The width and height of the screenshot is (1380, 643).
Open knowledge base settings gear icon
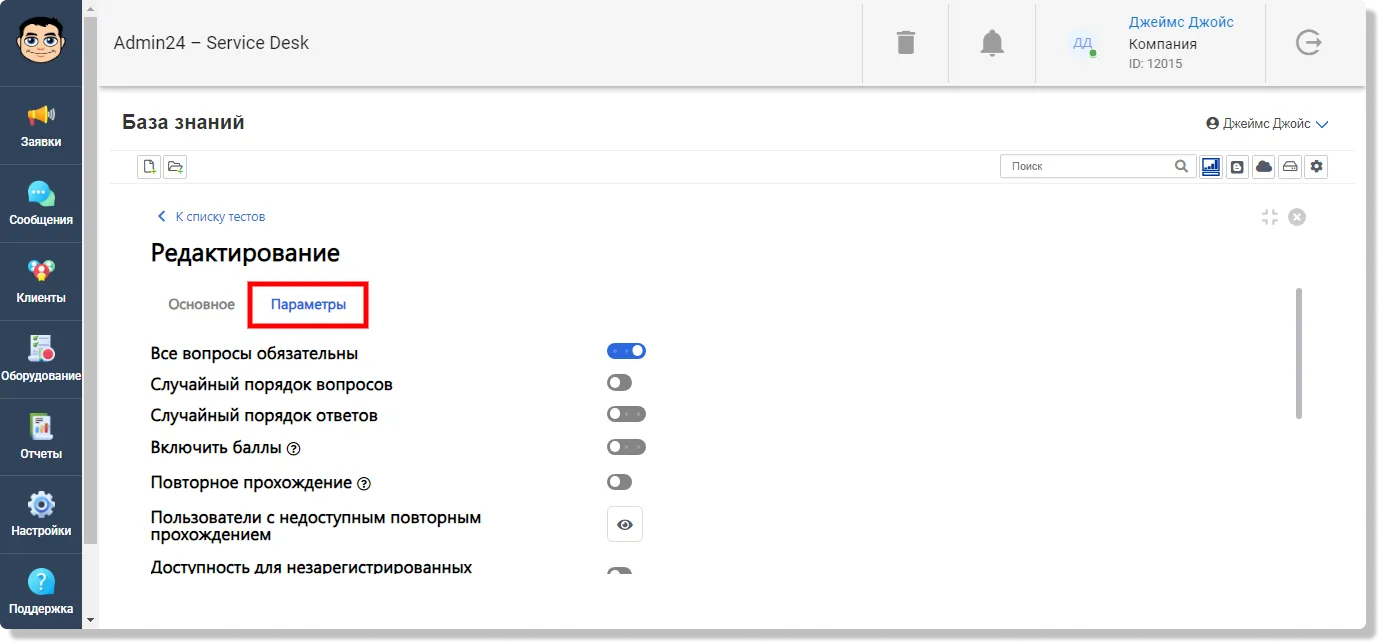click(1317, 167)
